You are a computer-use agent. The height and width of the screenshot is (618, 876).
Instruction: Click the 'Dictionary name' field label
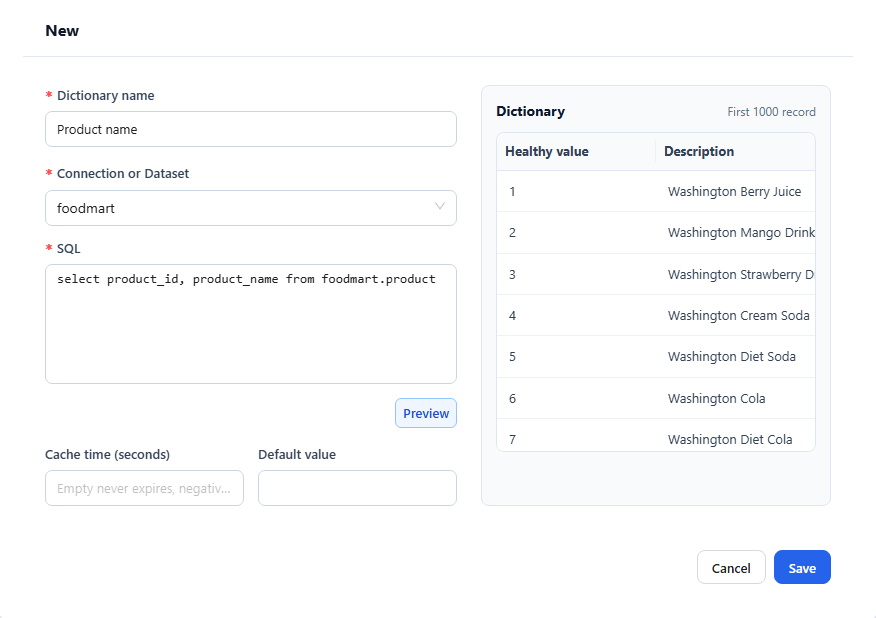(x=106, y=96)
